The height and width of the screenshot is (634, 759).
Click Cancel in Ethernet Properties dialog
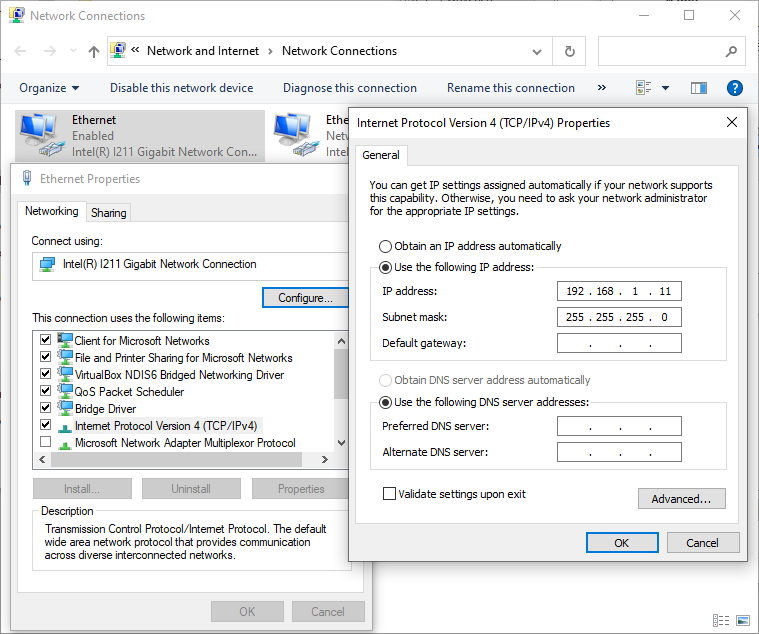click(328, 612)
